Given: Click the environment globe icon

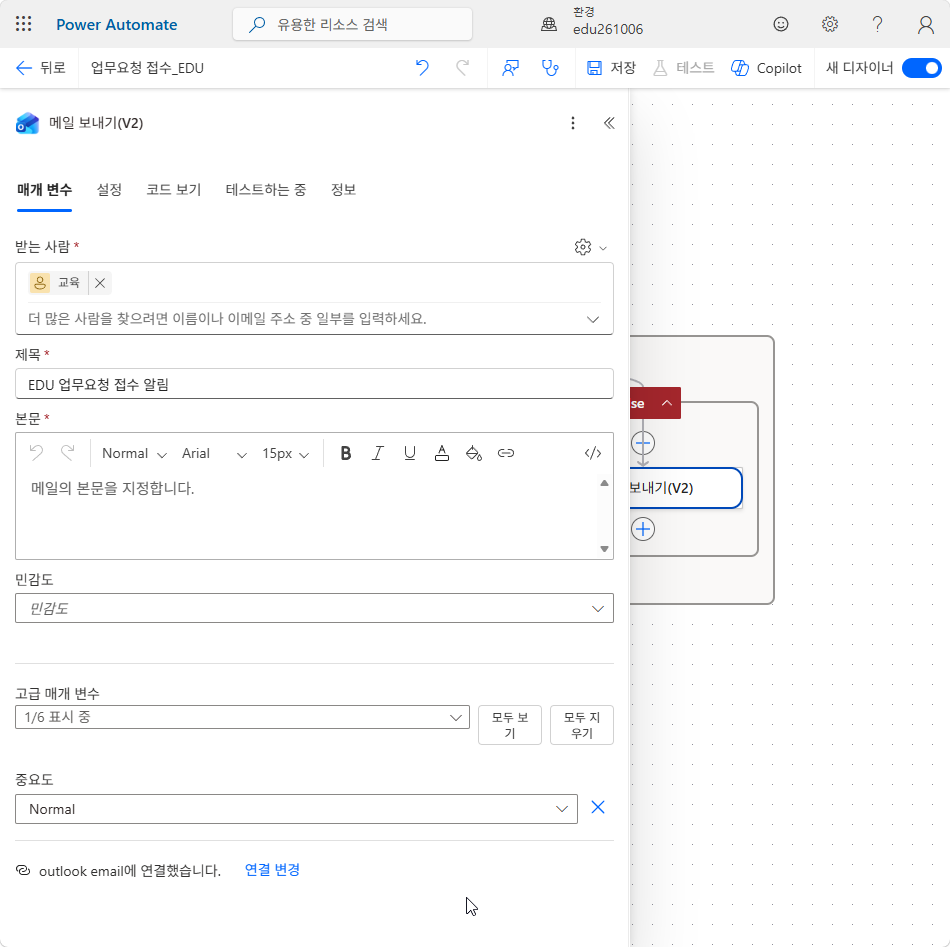Looking at the screenshot, I should tap(549, 24).
